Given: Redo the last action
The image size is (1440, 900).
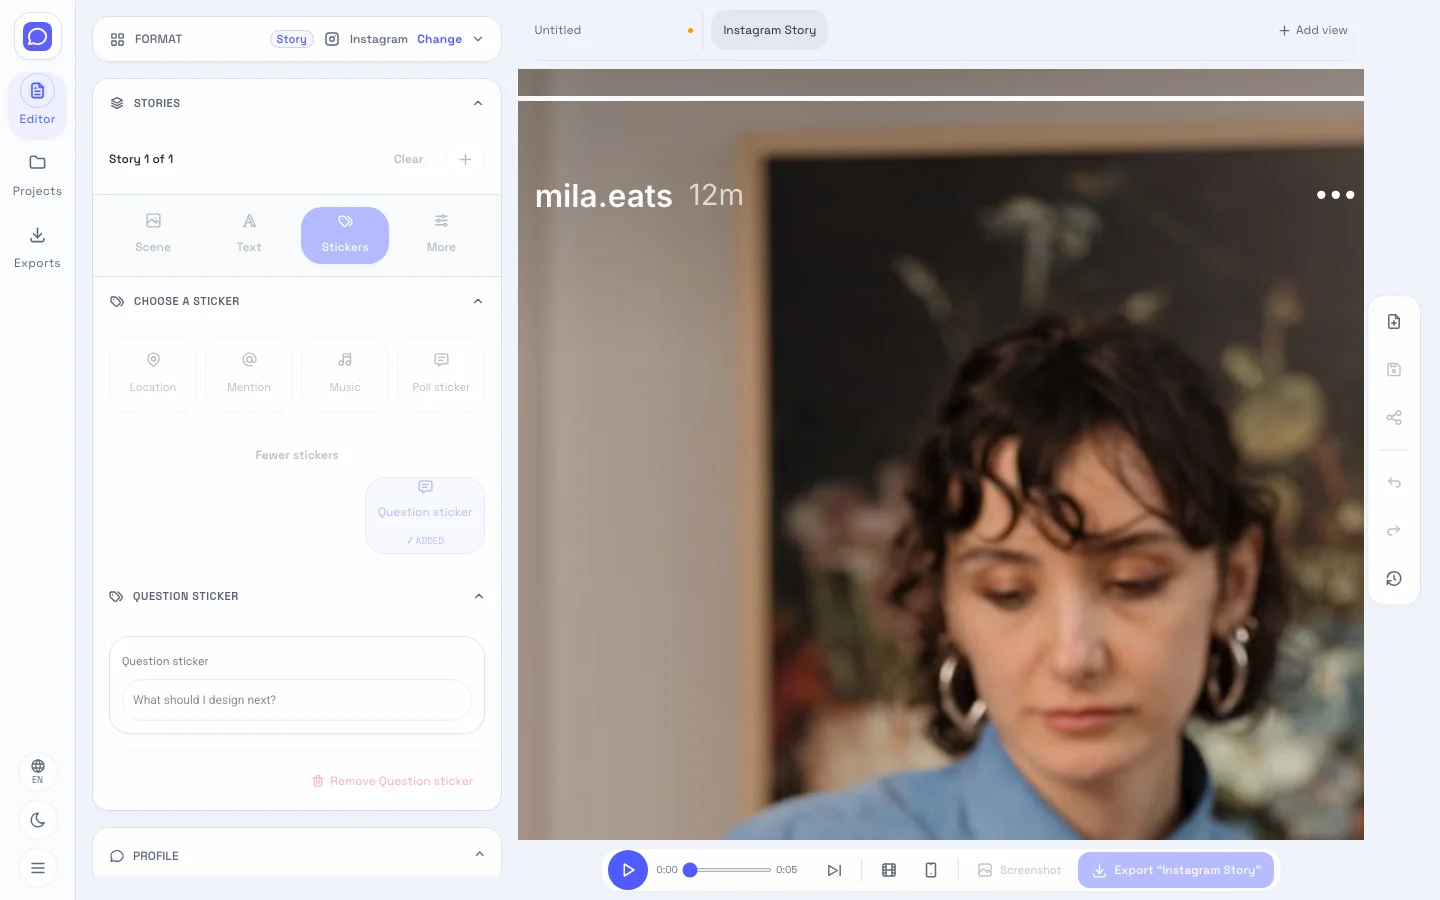Looking at the screenshot, I should (1394, 531).
